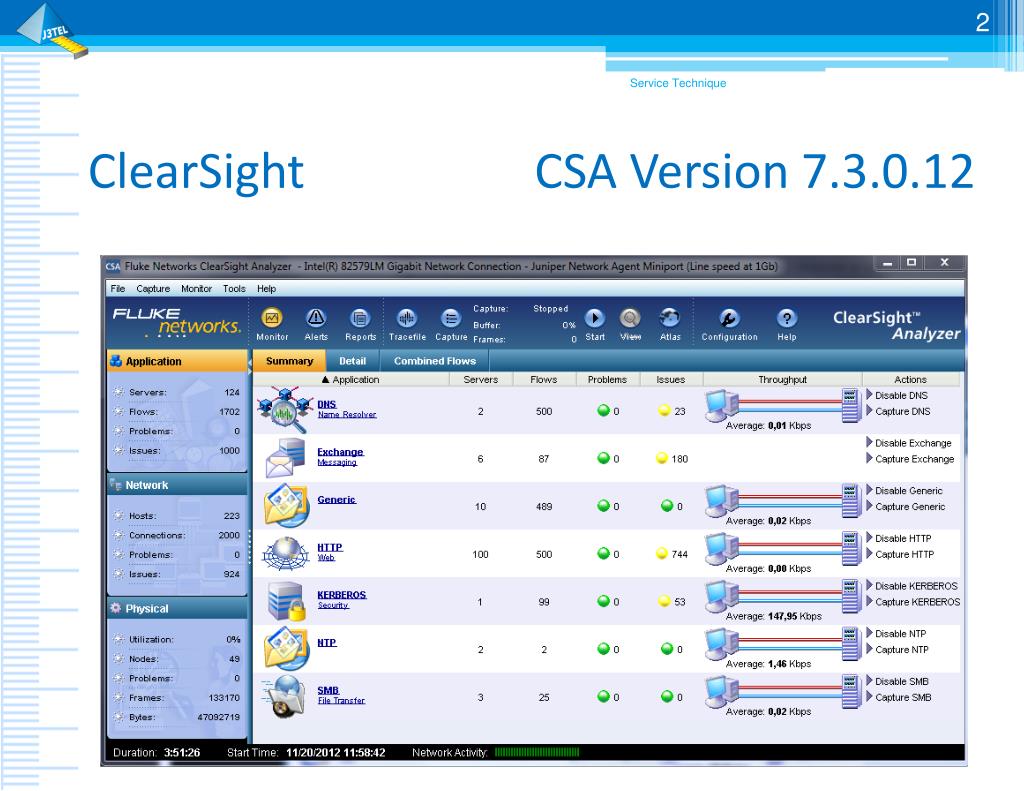The image size is (1024, 791).
Task: Click the CSA title bar icon
Action: (113, 266)
